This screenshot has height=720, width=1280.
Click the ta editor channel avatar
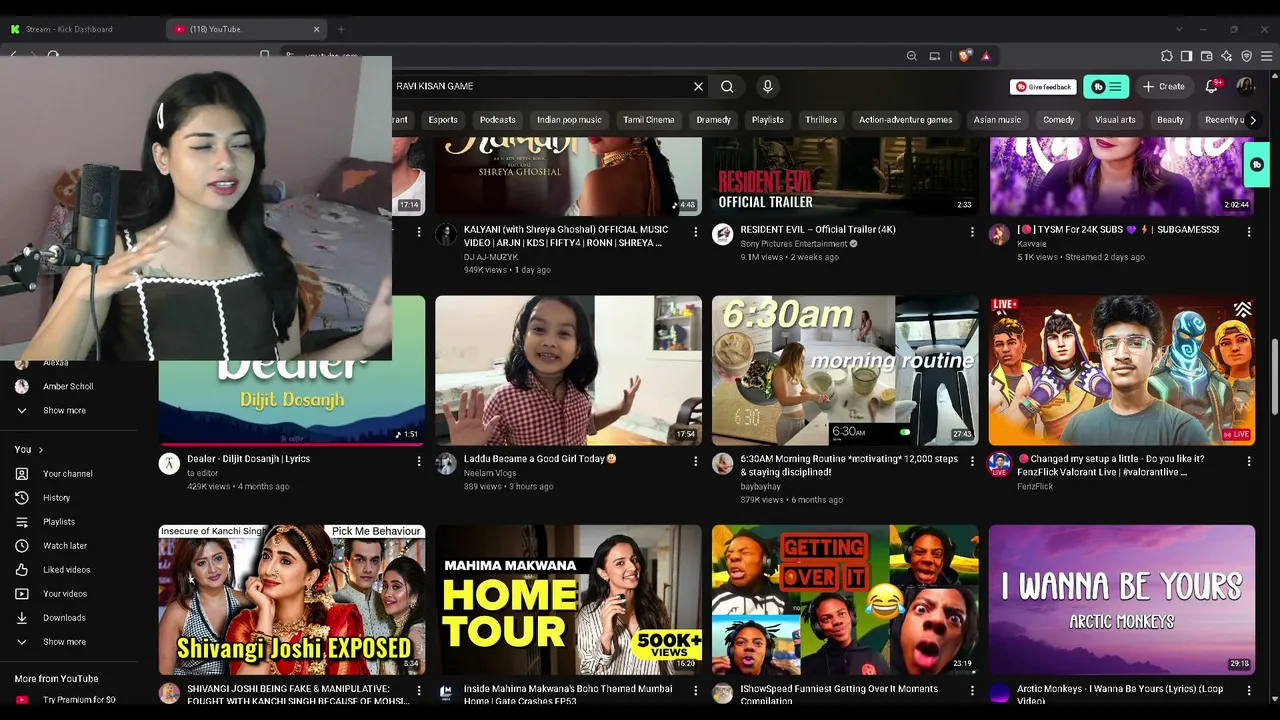(x=169, y=464)
